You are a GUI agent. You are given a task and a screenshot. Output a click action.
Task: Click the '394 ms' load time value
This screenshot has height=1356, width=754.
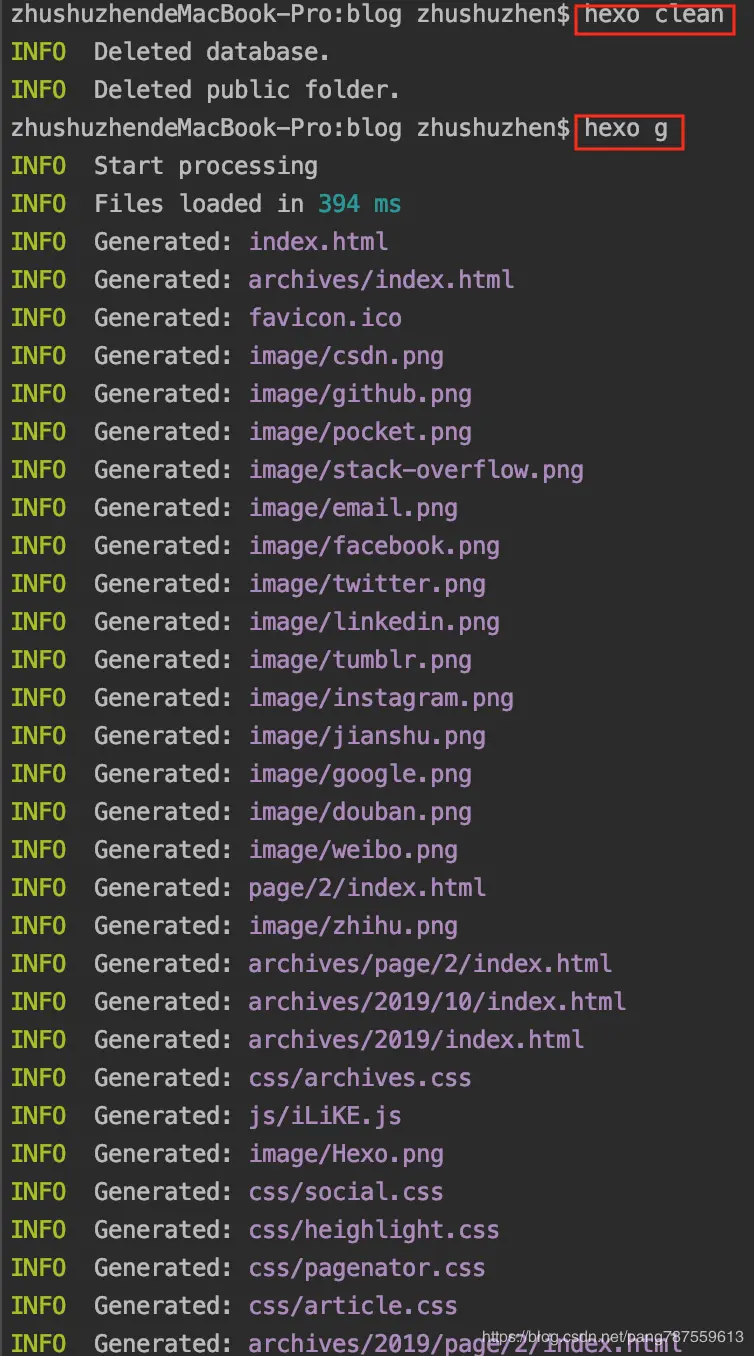pyautogui.click(x=359, y=204)
